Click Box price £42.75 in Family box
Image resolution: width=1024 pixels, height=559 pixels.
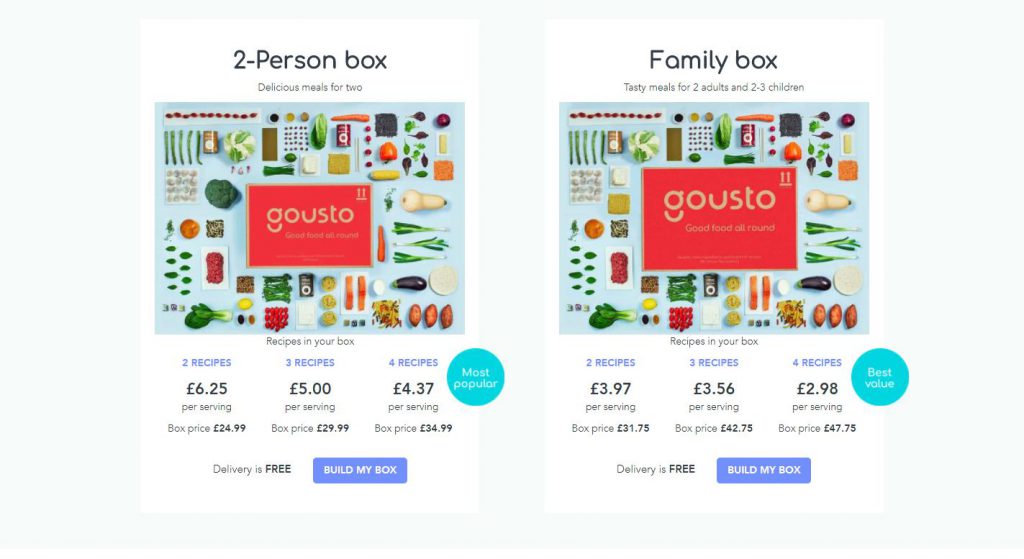(714, 428)
